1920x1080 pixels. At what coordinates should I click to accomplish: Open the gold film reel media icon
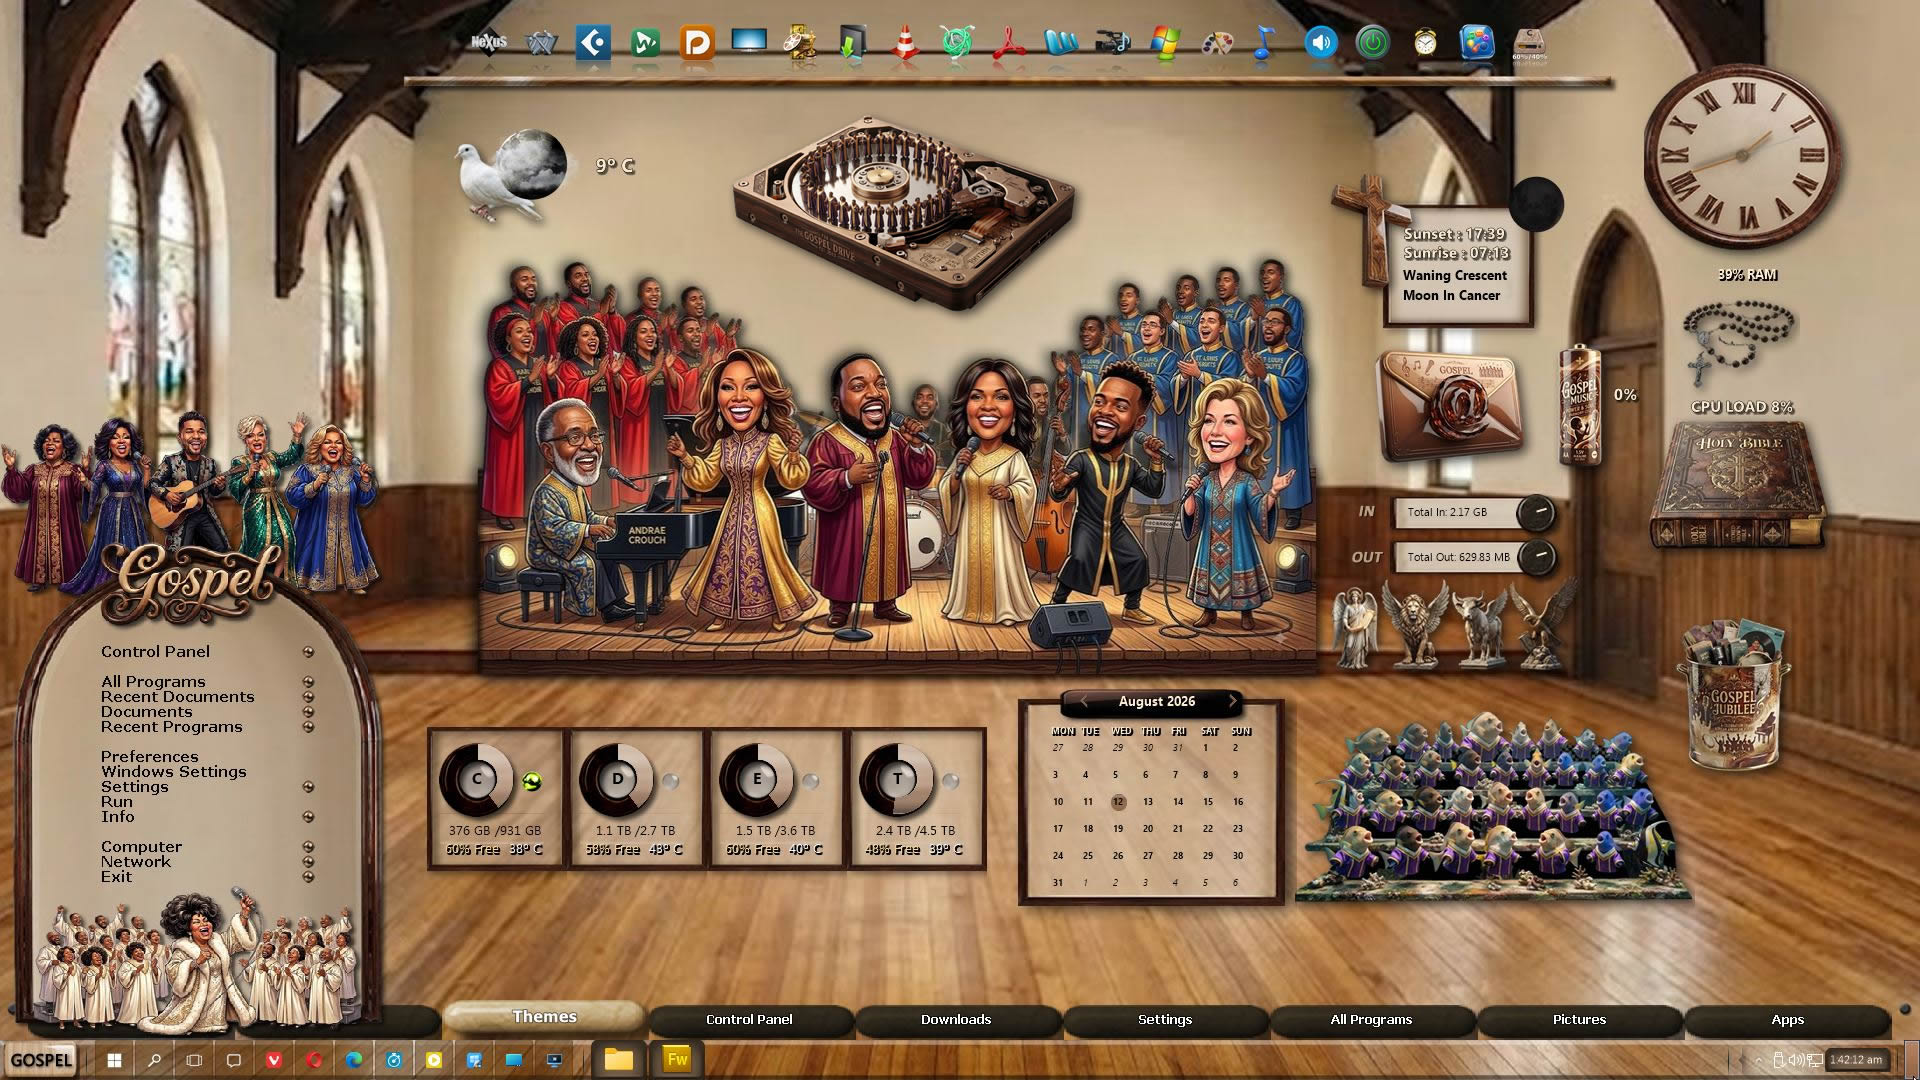tap(801, 43)
